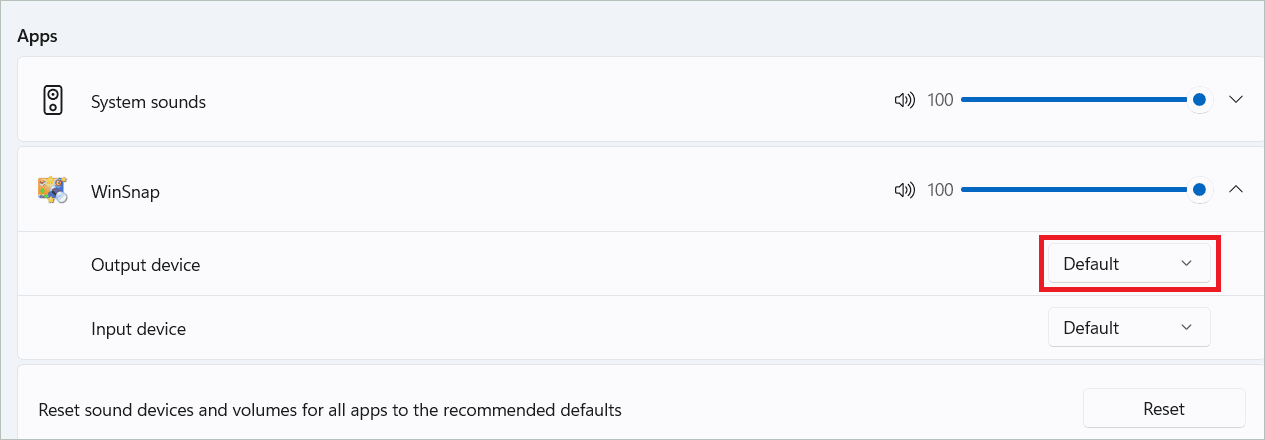The image size is (1265, 440).
Task: Click the Input device label text
Action: click(x=138, y=328)
